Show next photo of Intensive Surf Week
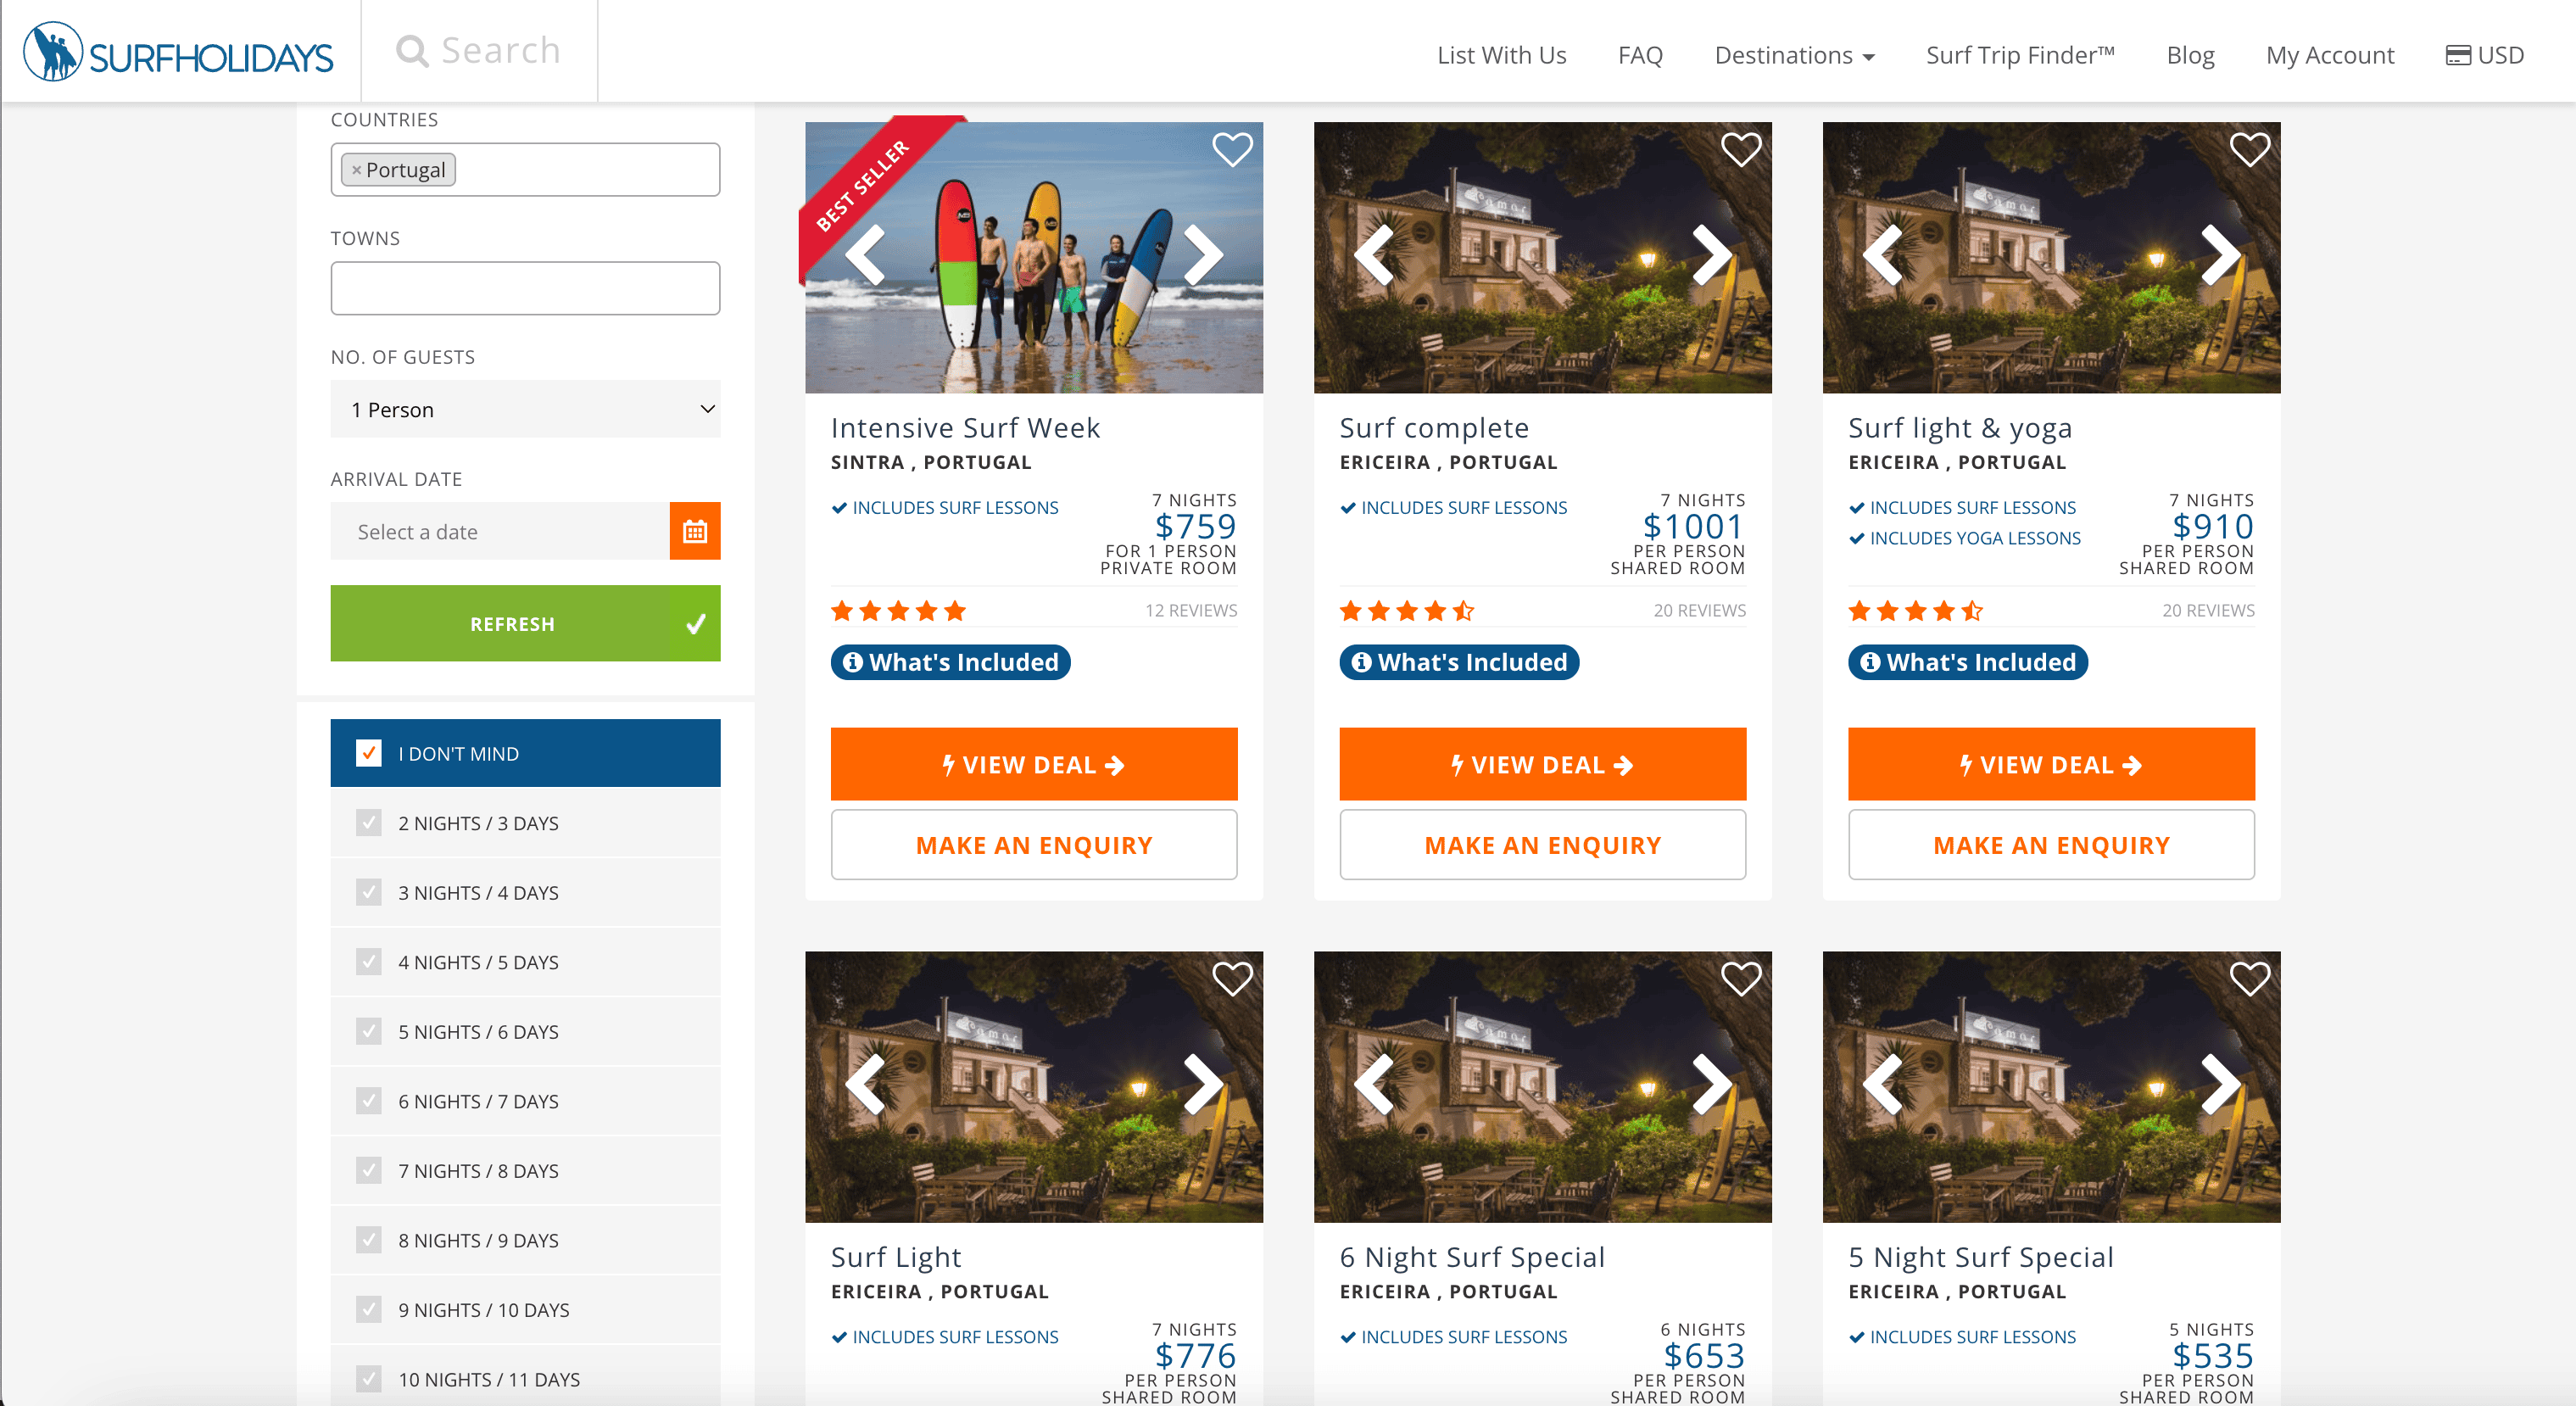 1203,256
